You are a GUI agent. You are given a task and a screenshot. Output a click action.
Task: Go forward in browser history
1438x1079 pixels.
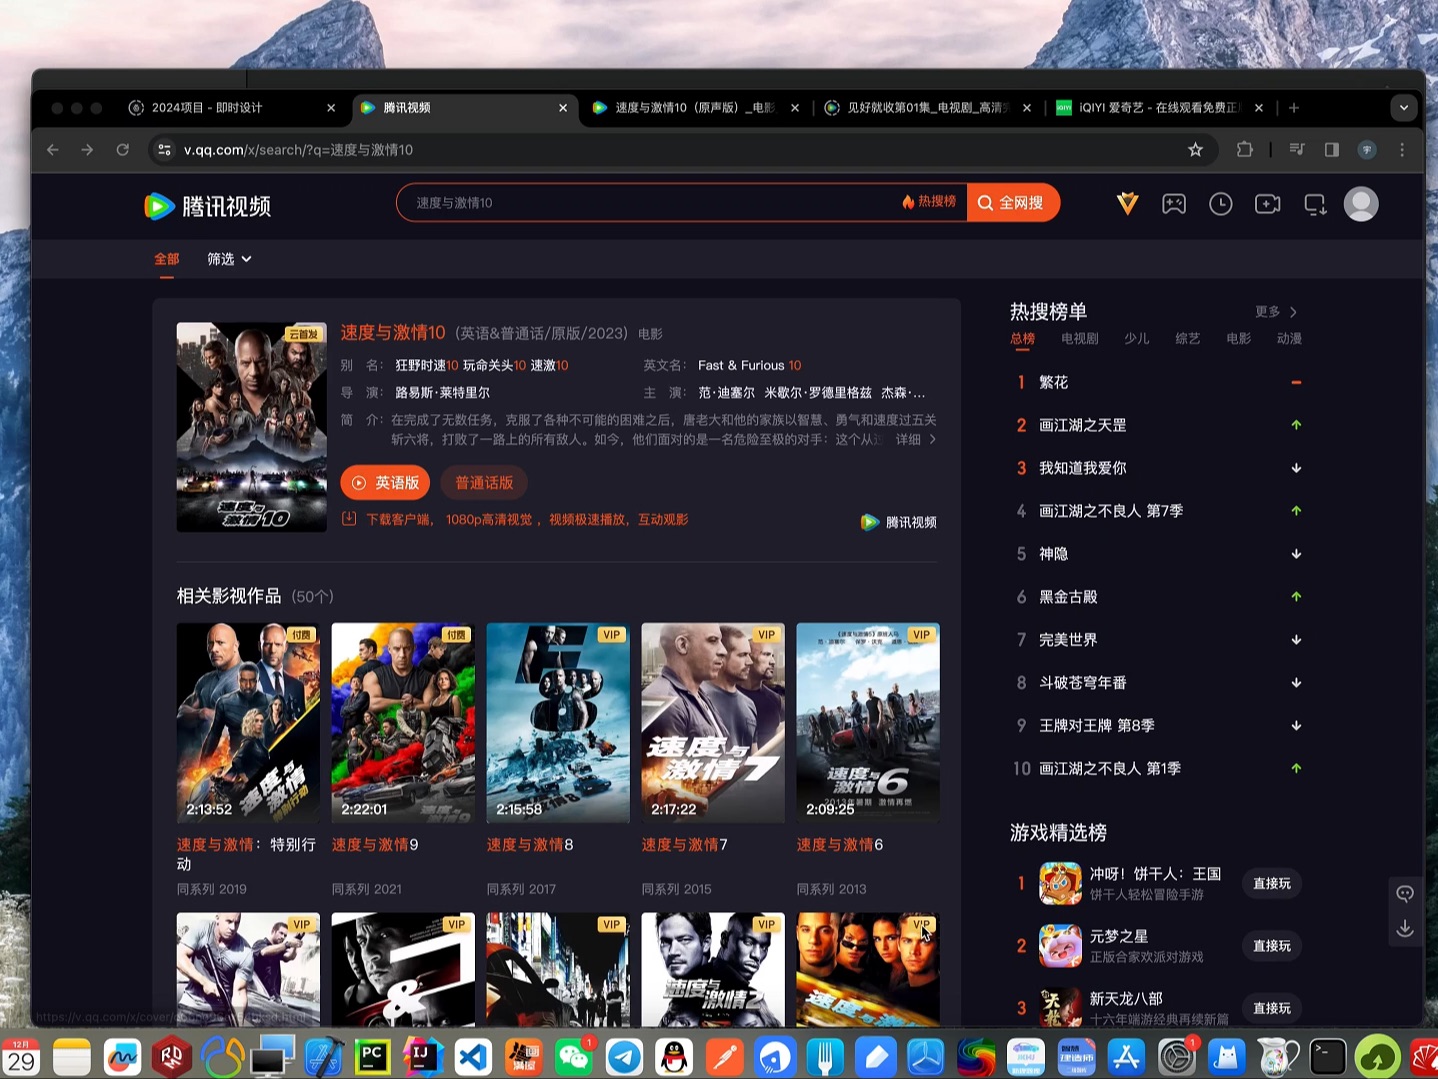click(x=87, y=150)
